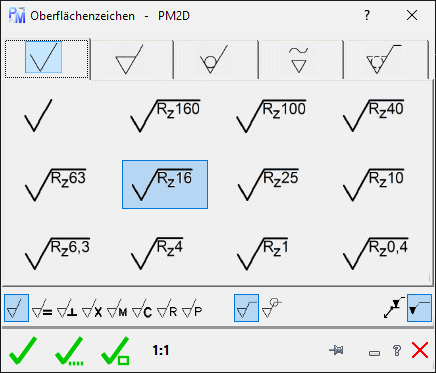Open the tilde over triangle symbol tab
The width and height of the screenshot is (436, 373).
(301, 59)
